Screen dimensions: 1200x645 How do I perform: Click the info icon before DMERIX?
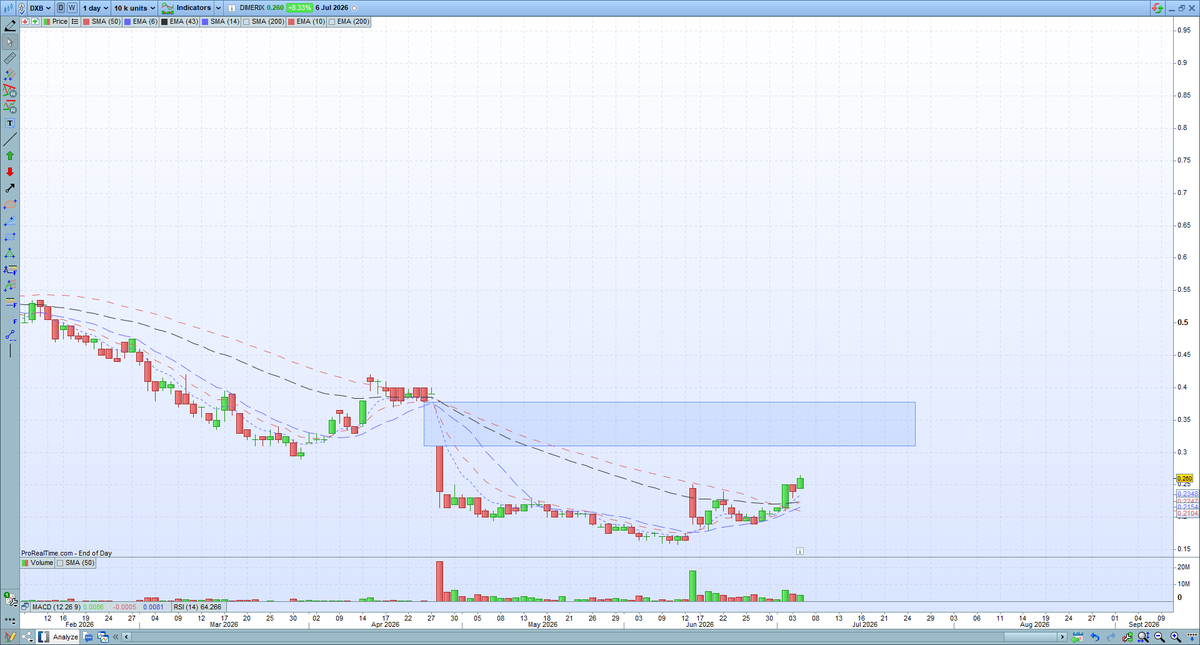pyautogui.click(x=232, y=8)
